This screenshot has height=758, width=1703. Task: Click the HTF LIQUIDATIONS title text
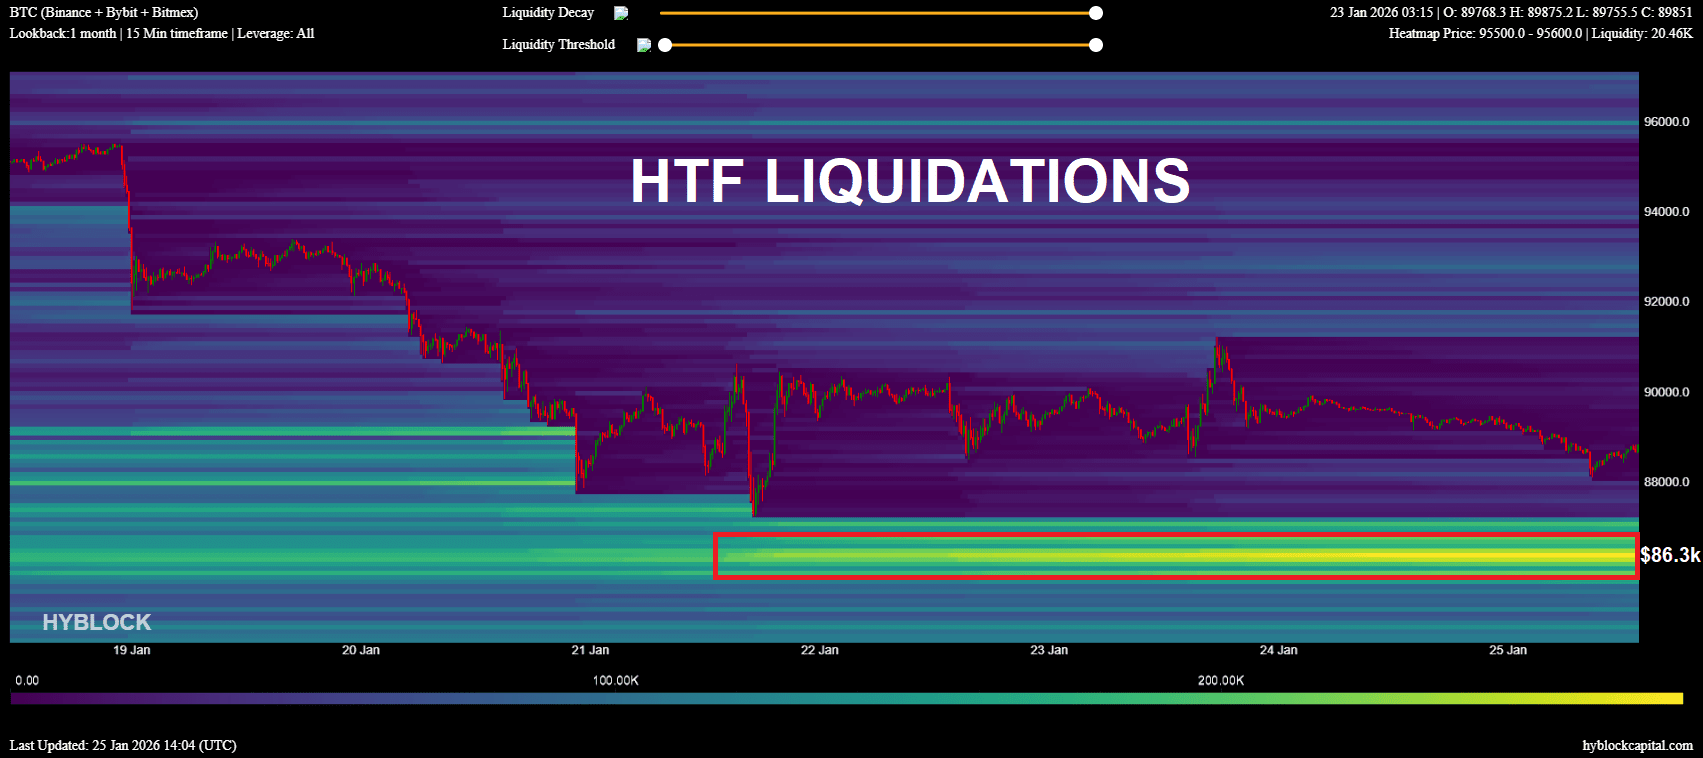[910, 181]
